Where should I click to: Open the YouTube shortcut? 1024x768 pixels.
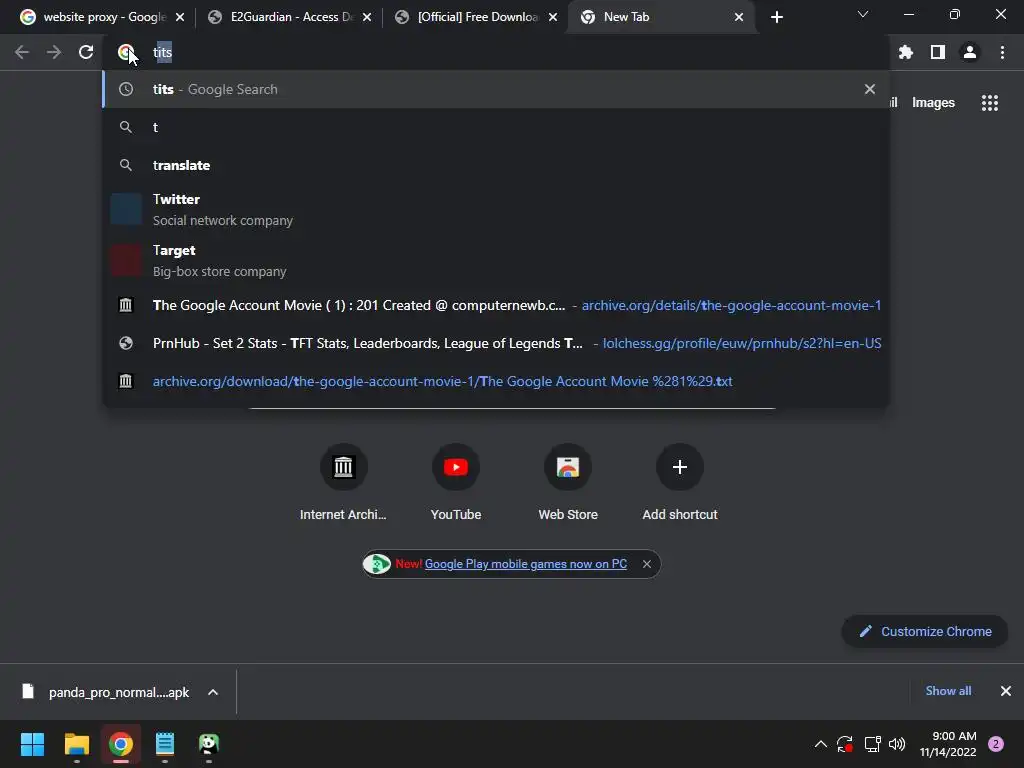[x=456, y=482]
